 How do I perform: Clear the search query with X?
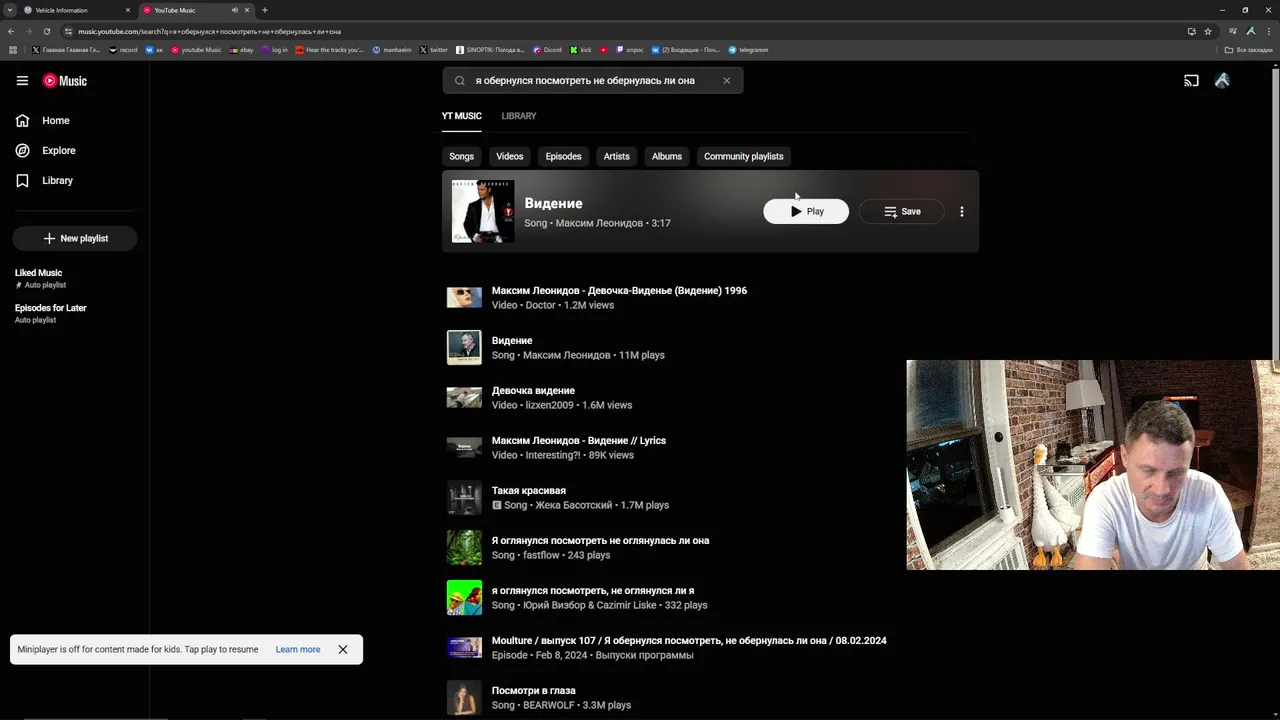click(727, 81)
